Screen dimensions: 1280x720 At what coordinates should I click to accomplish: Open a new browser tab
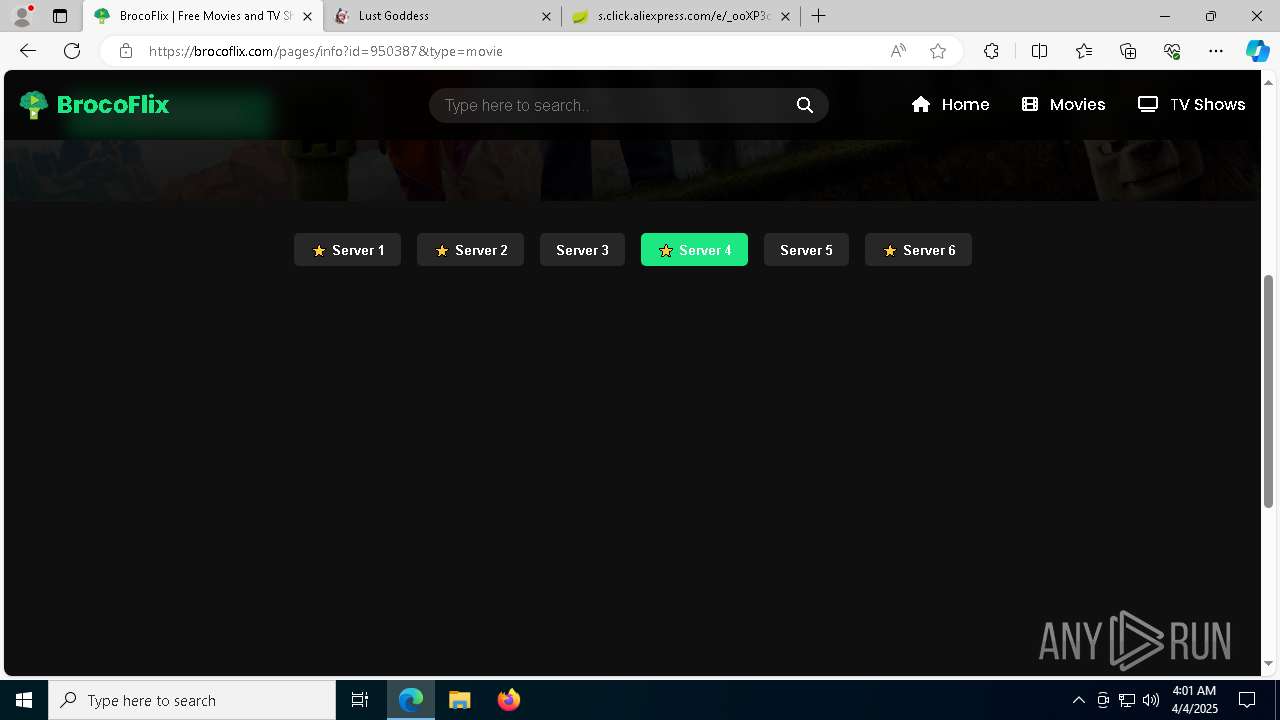point(819,16)
